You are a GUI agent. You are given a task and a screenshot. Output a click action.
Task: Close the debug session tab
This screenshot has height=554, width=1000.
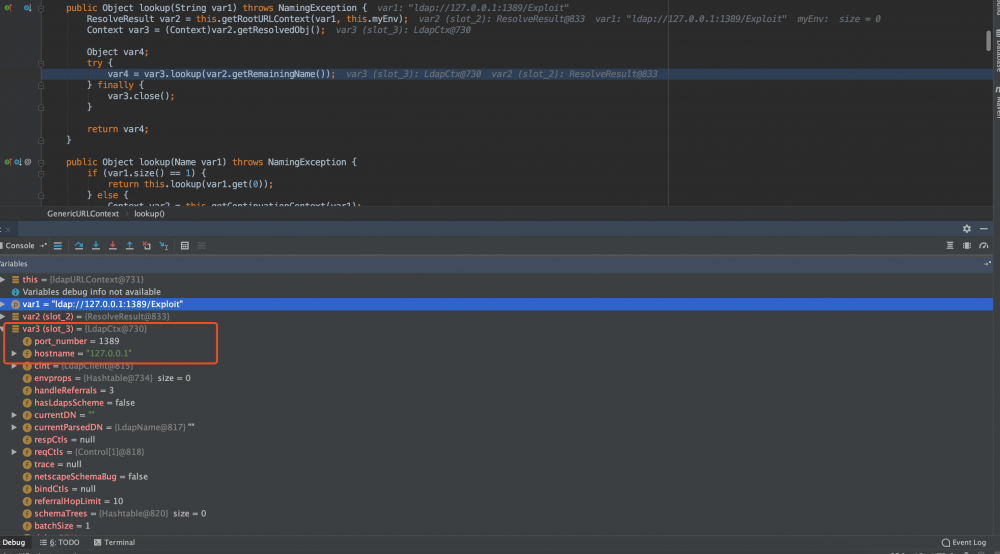(8, 230)
